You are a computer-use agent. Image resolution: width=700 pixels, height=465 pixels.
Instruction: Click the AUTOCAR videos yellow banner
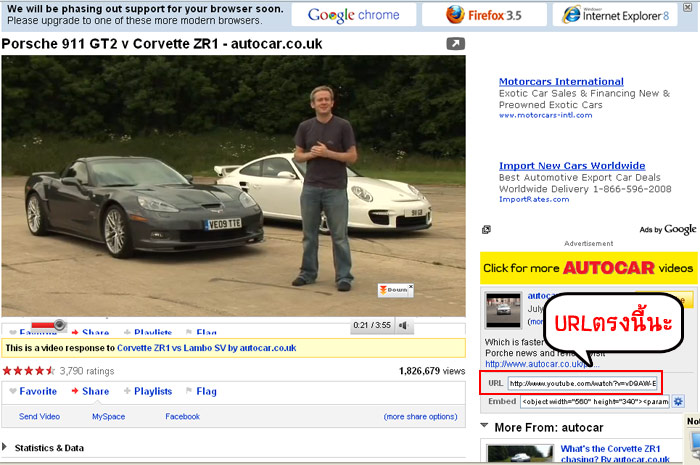(588, 268)
